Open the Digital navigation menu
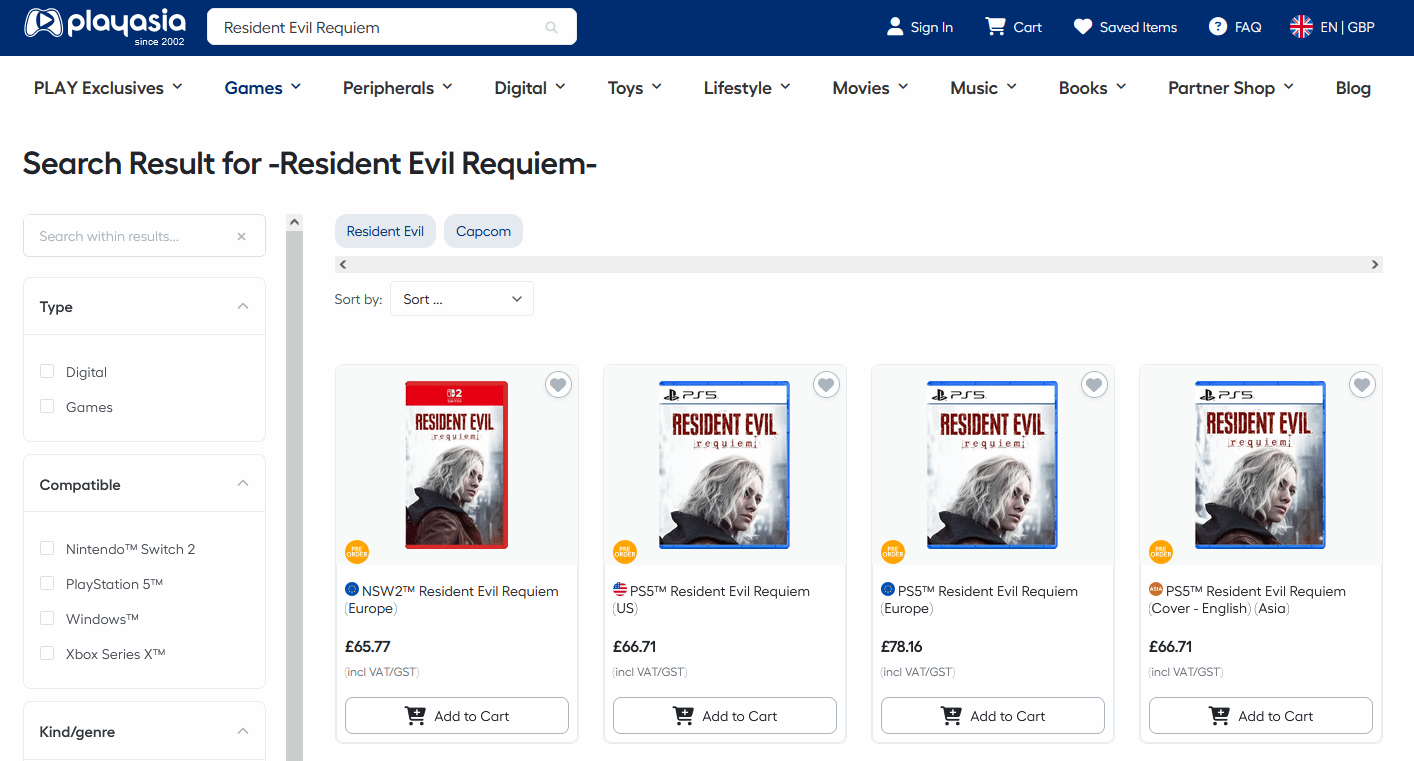Viewport: 1414px width, 761px height. (530, 88)
